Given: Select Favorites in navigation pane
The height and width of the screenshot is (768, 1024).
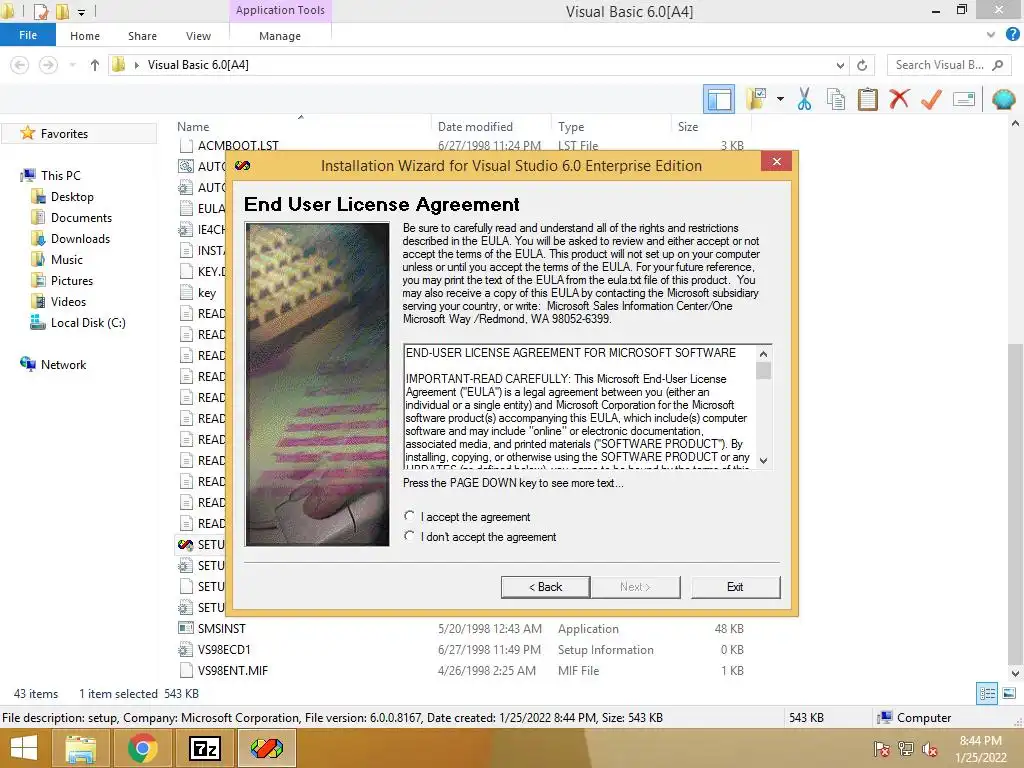Looking at the screenshot, I should tap(64, 133).
